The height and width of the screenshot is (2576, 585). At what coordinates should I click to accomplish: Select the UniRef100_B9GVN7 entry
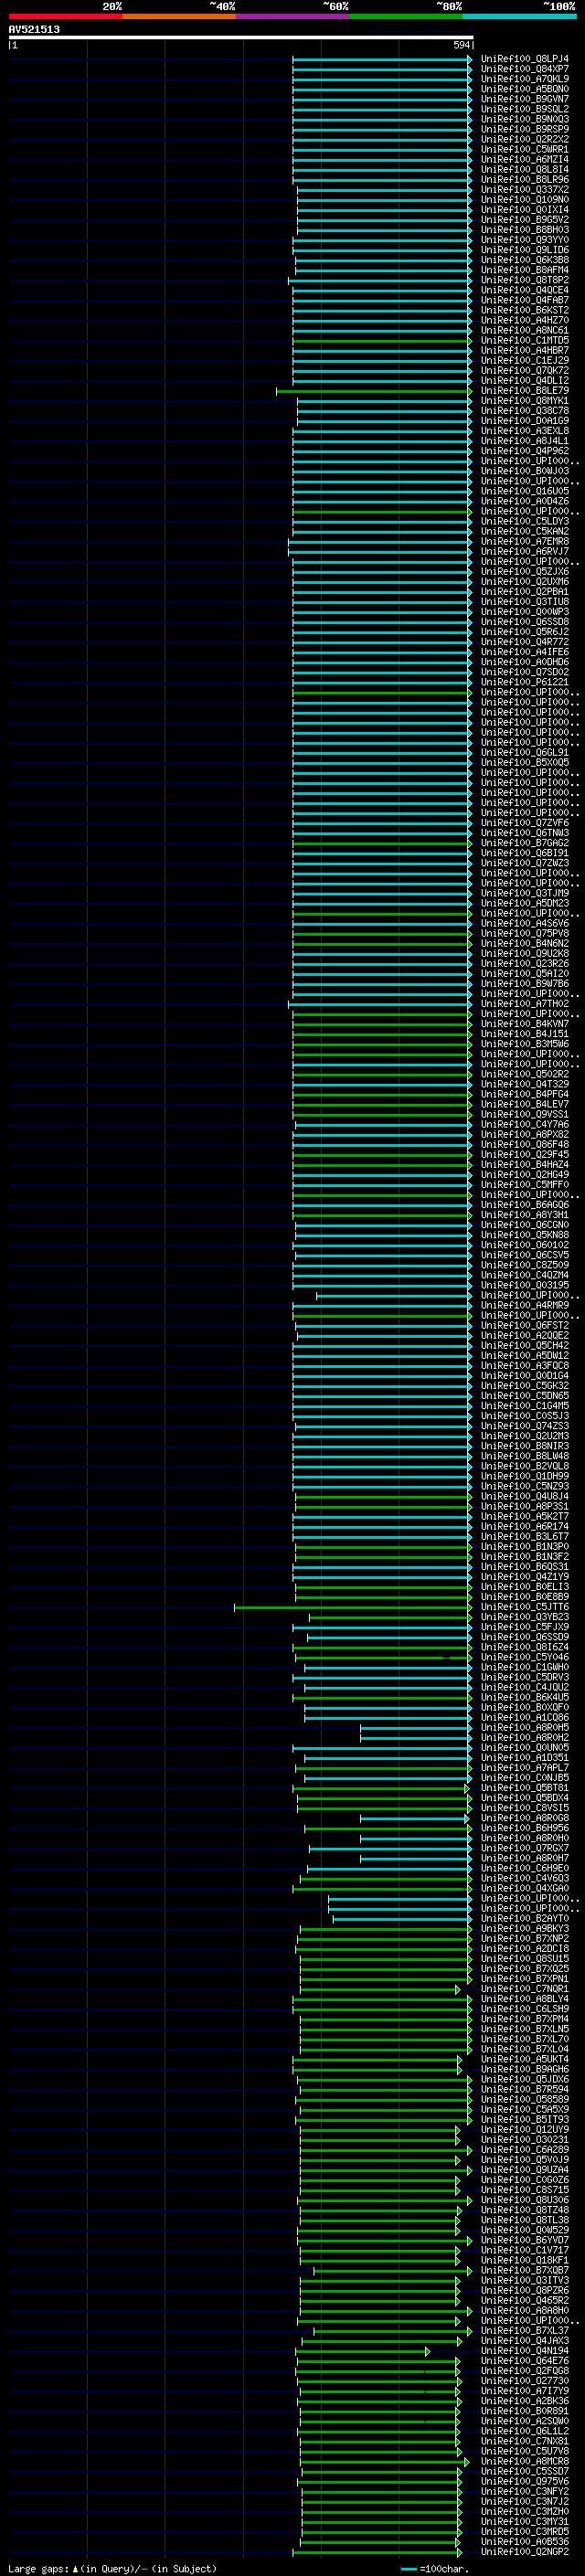coord(525,99)
